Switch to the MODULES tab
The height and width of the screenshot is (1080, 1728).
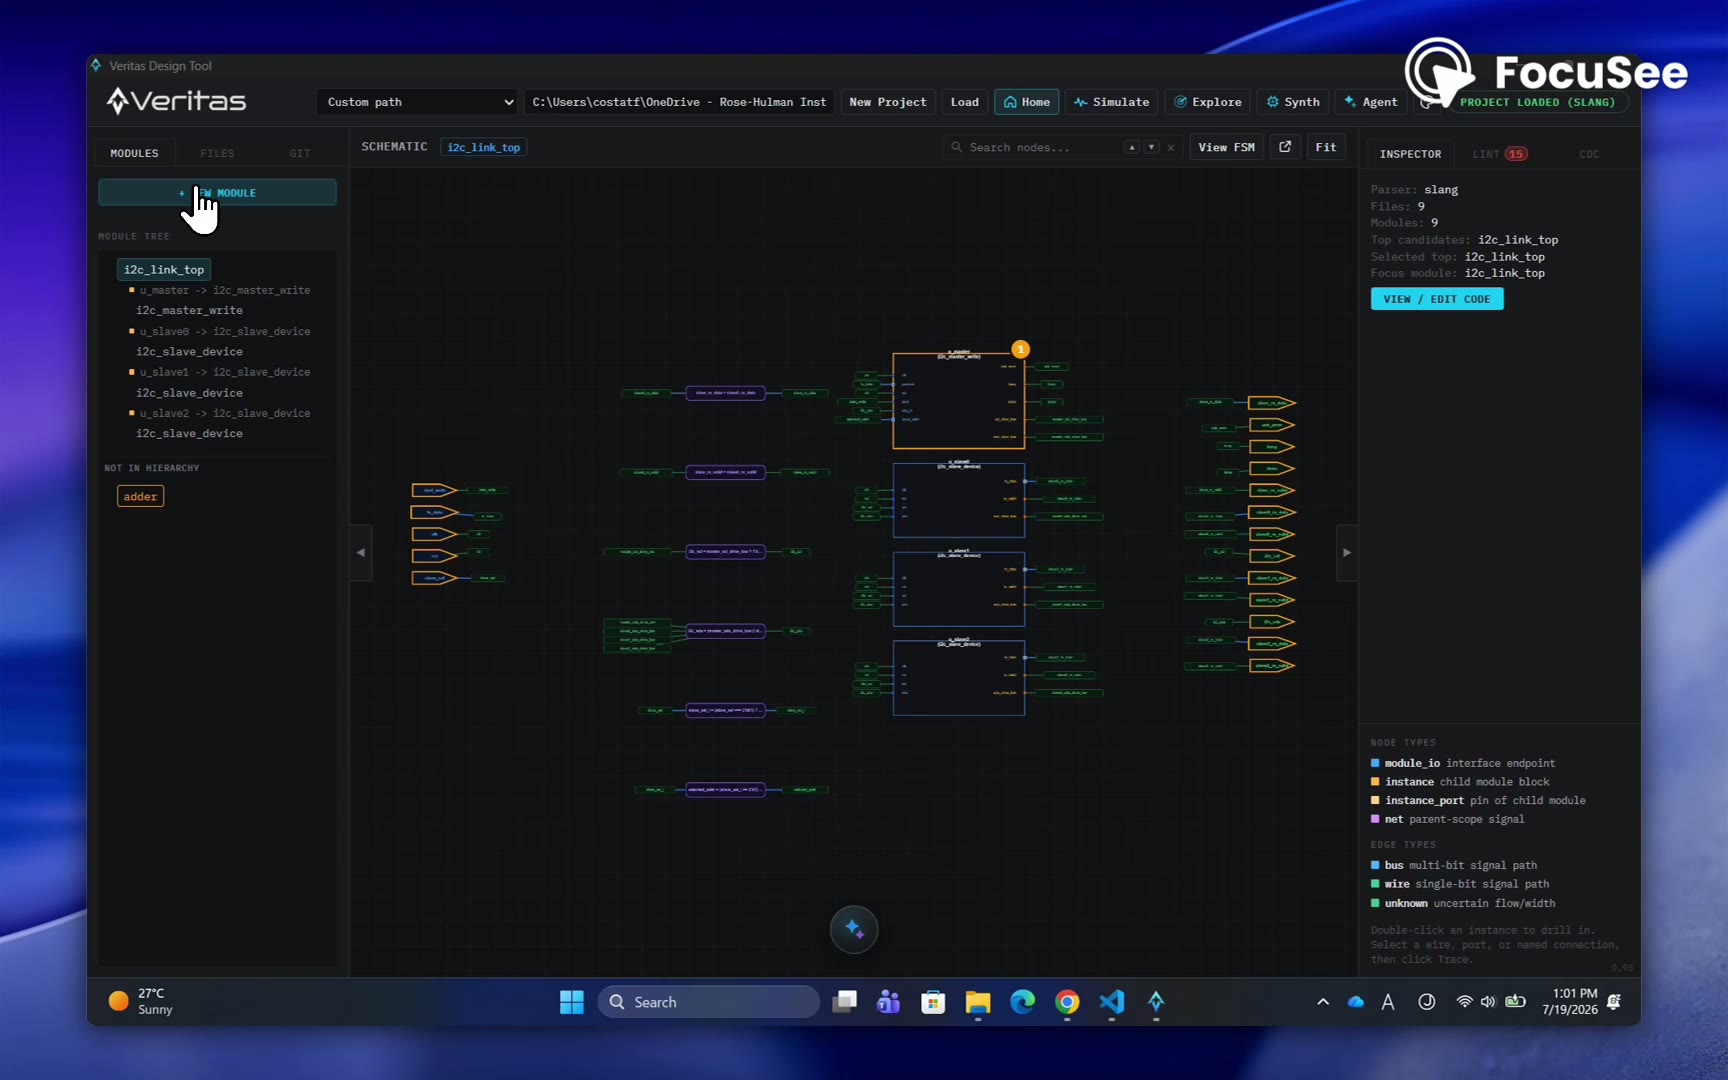pos(134,153)
